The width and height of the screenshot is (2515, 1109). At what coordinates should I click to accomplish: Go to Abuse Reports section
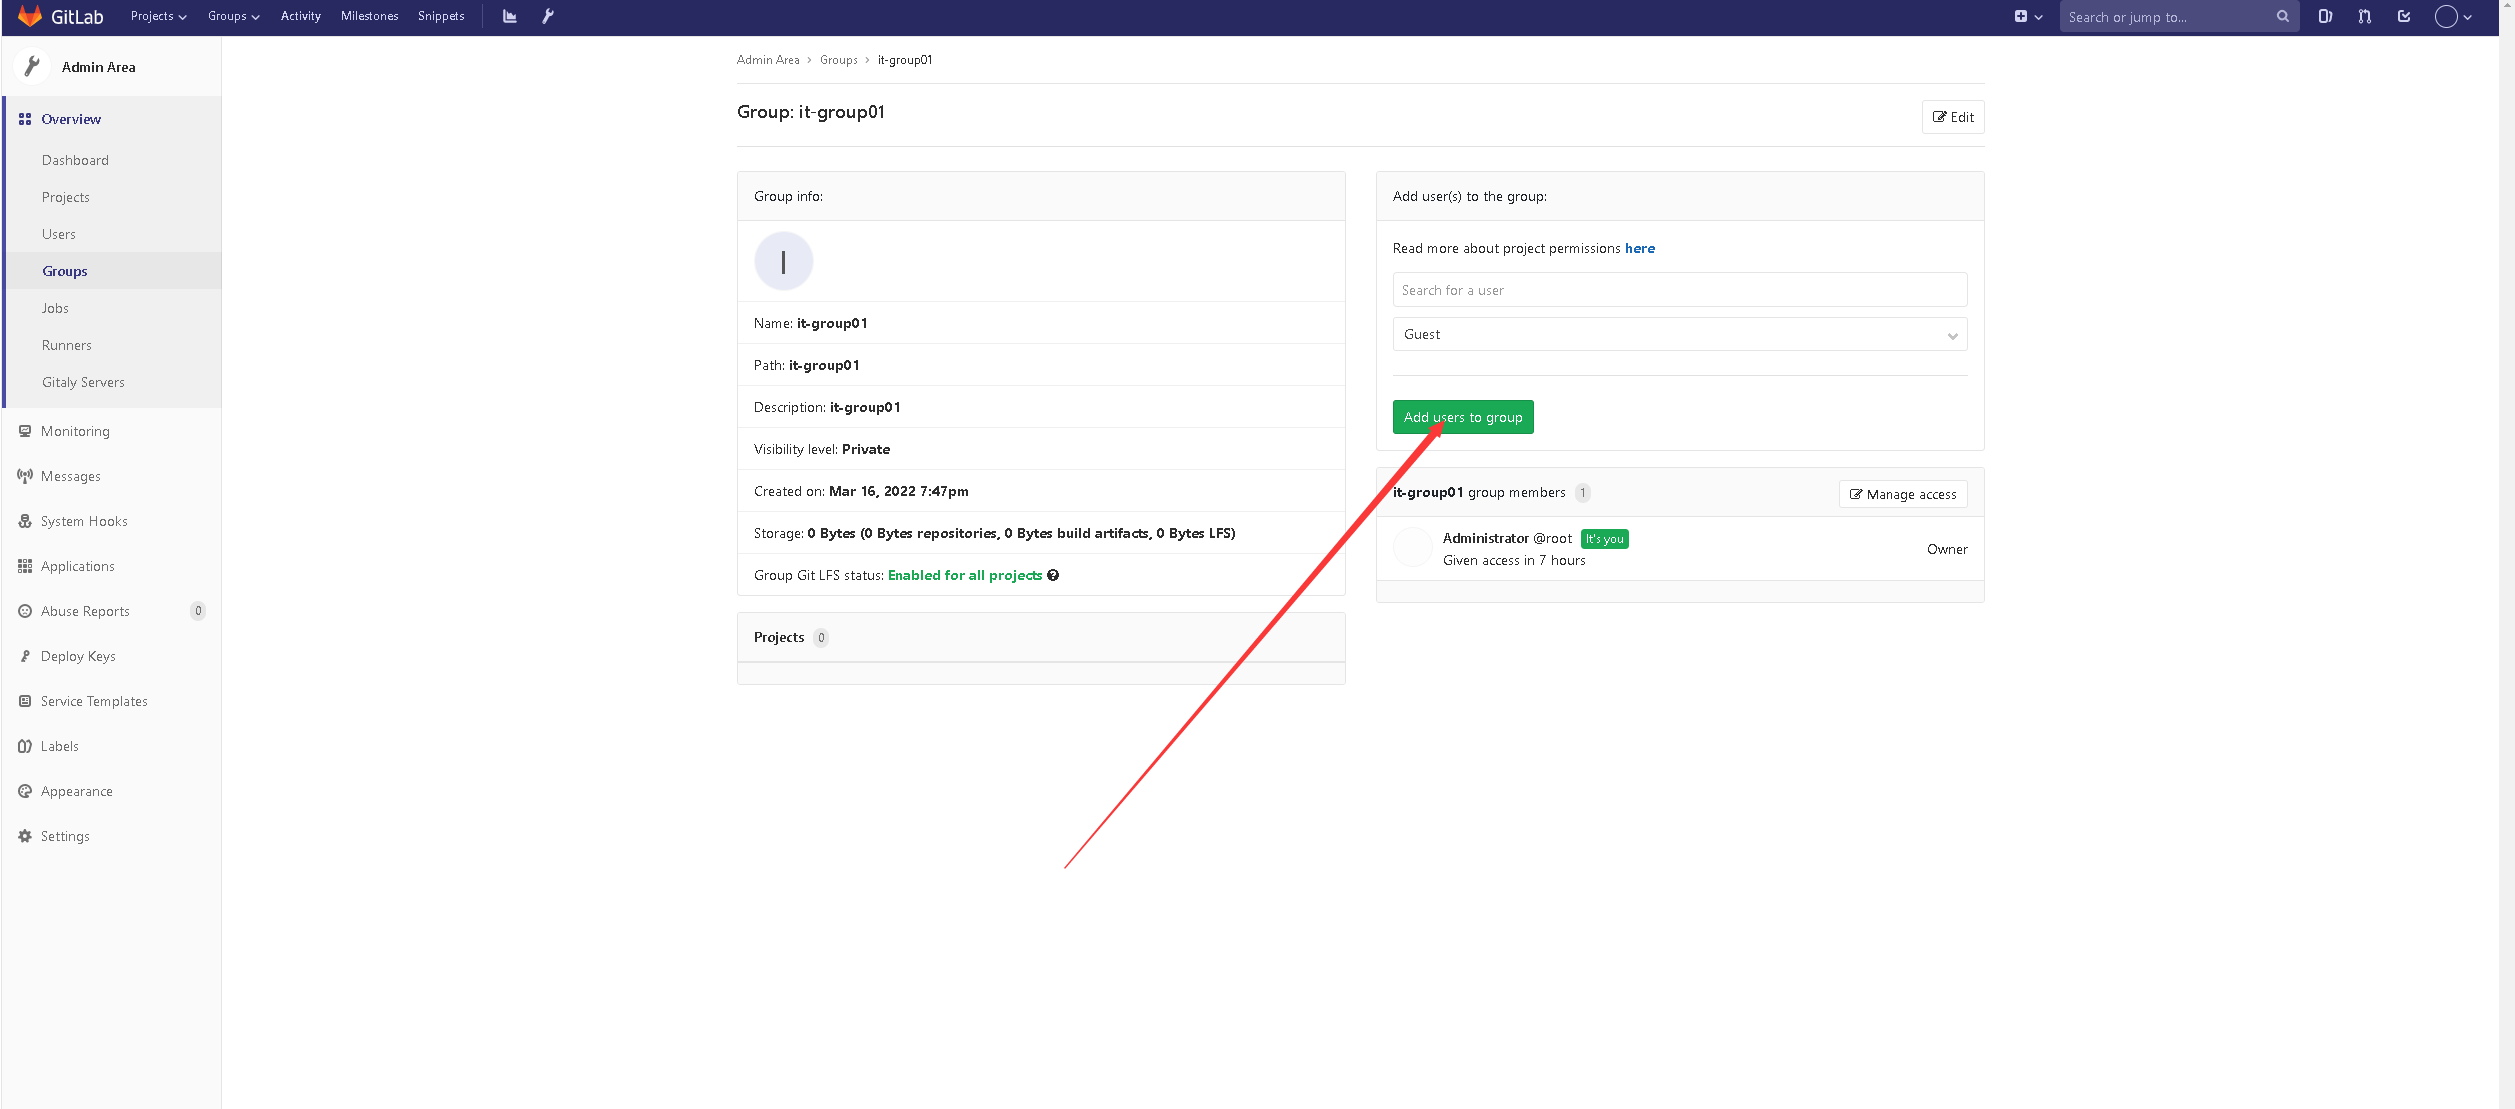[x=85, y=611]
